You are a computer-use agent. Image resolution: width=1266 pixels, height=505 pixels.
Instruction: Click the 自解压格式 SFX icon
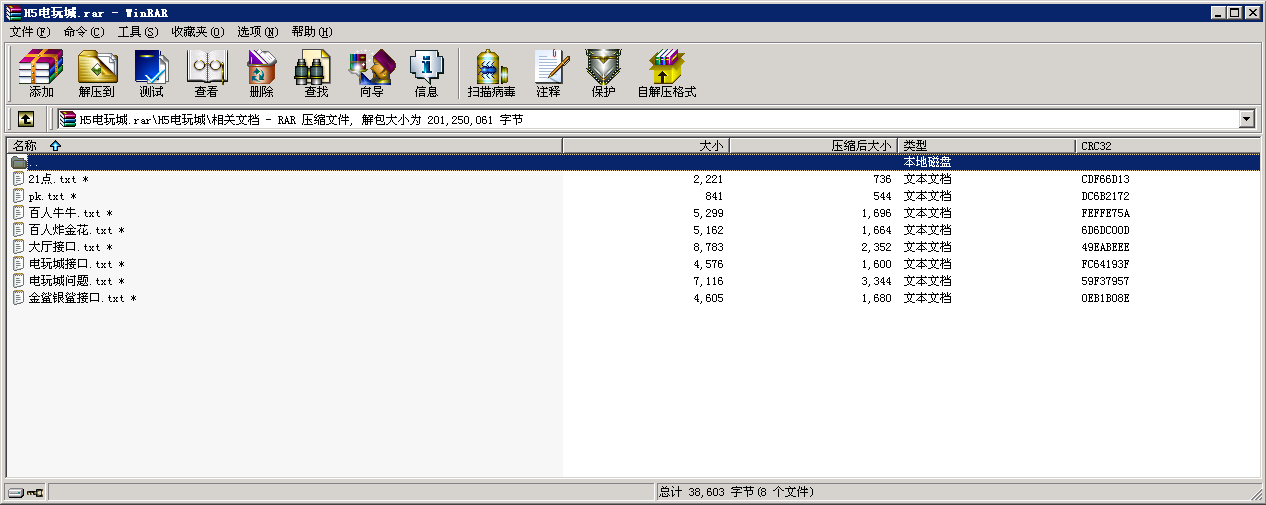666,74
